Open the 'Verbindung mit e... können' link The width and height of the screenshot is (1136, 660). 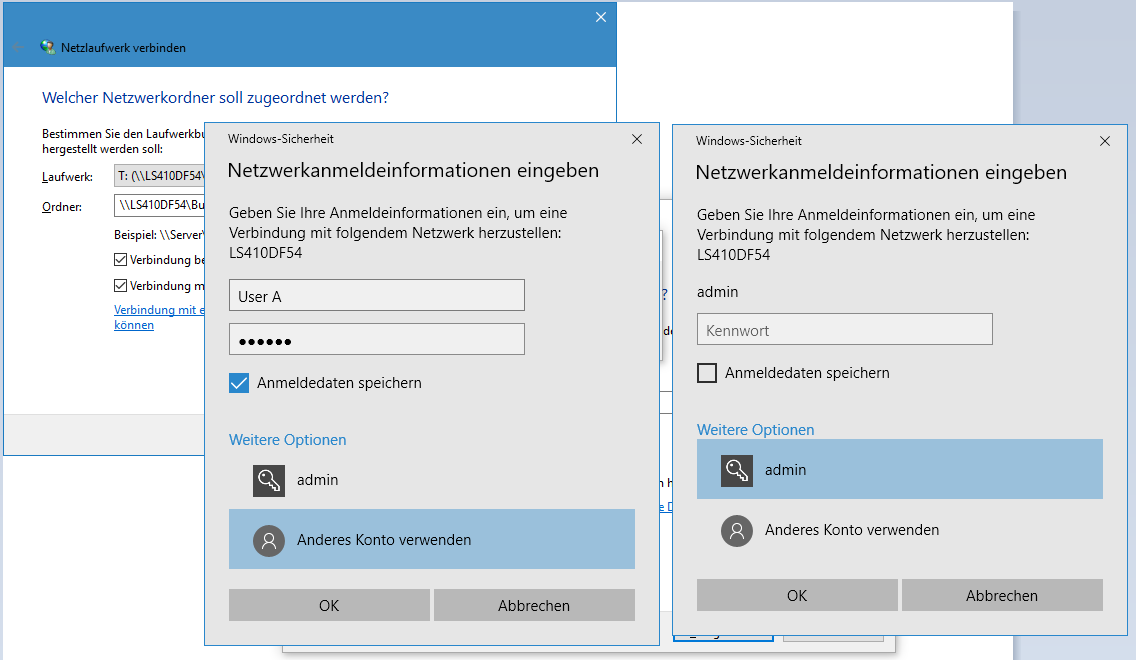coord(159,317)
